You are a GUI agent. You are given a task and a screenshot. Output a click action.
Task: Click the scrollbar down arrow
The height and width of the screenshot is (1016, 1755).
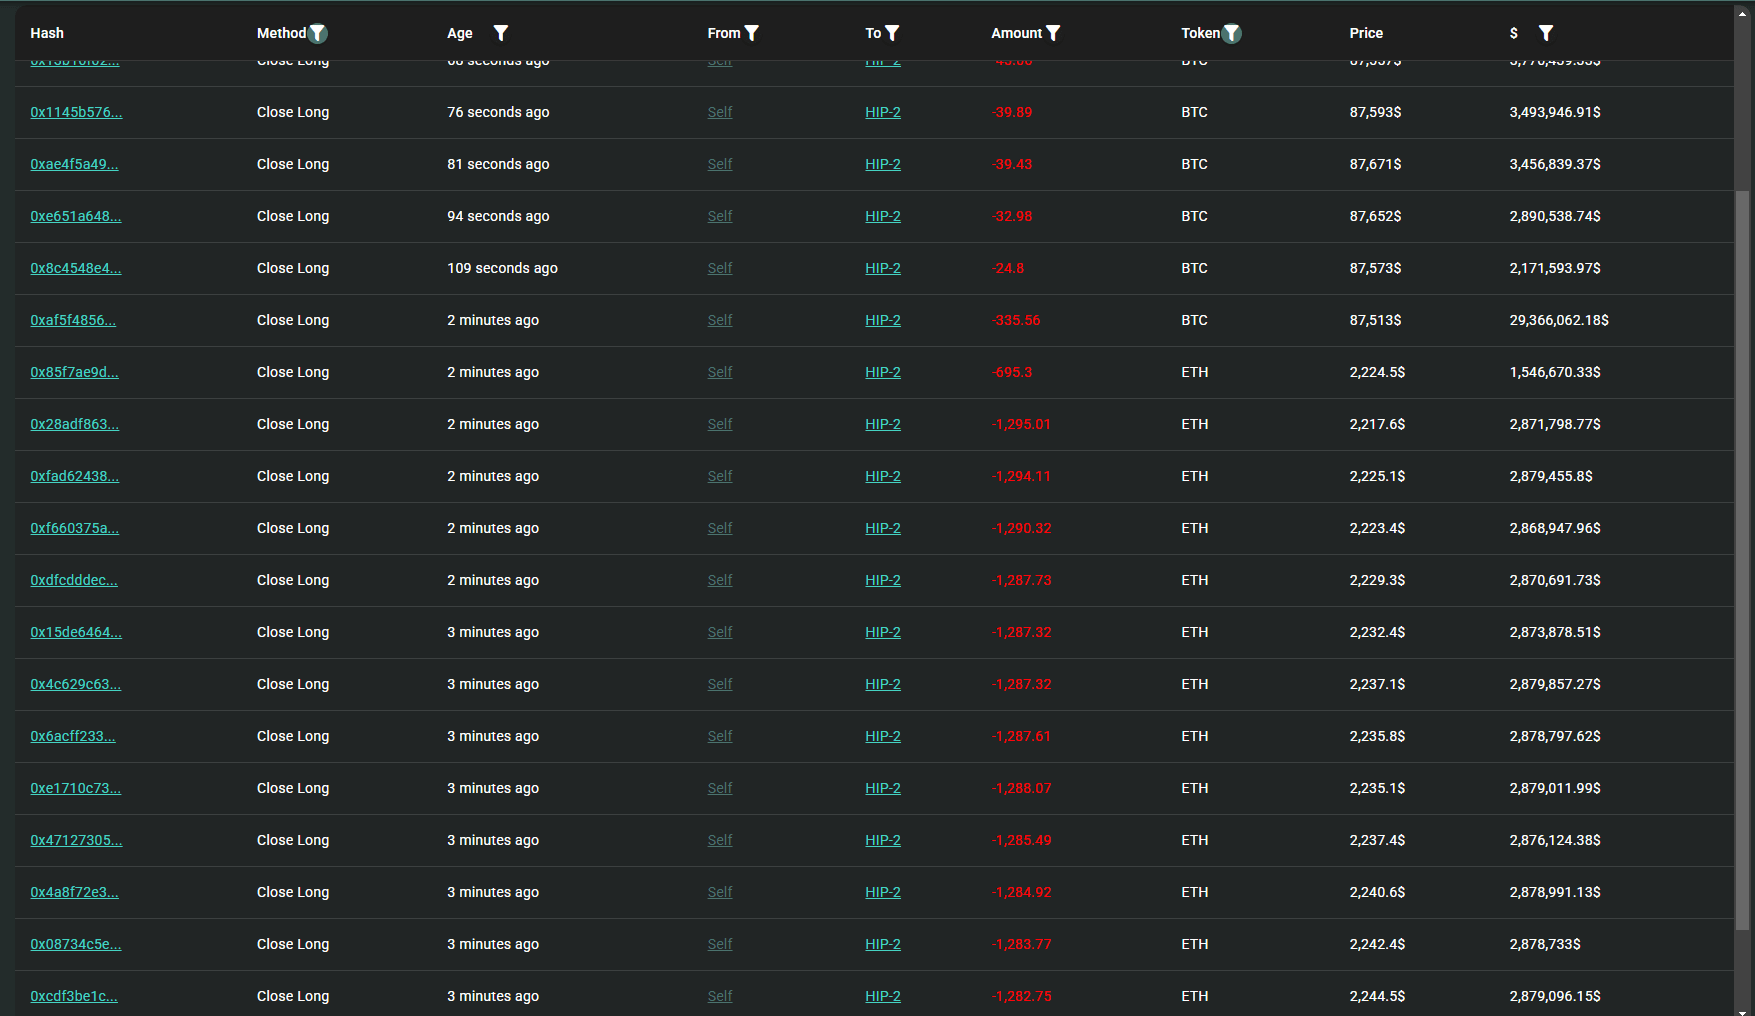coord(1743,1010)
